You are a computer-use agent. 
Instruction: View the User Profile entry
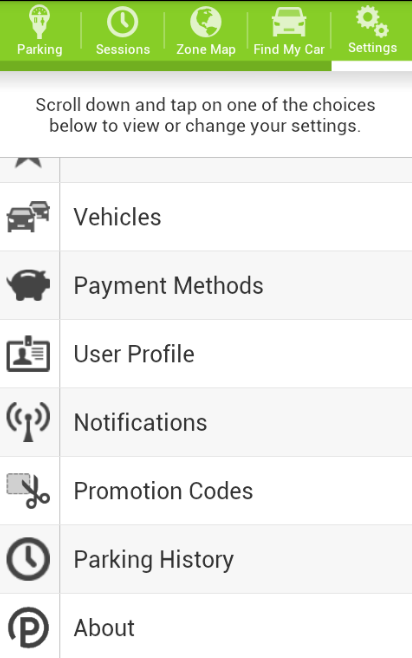coord(206,354)
